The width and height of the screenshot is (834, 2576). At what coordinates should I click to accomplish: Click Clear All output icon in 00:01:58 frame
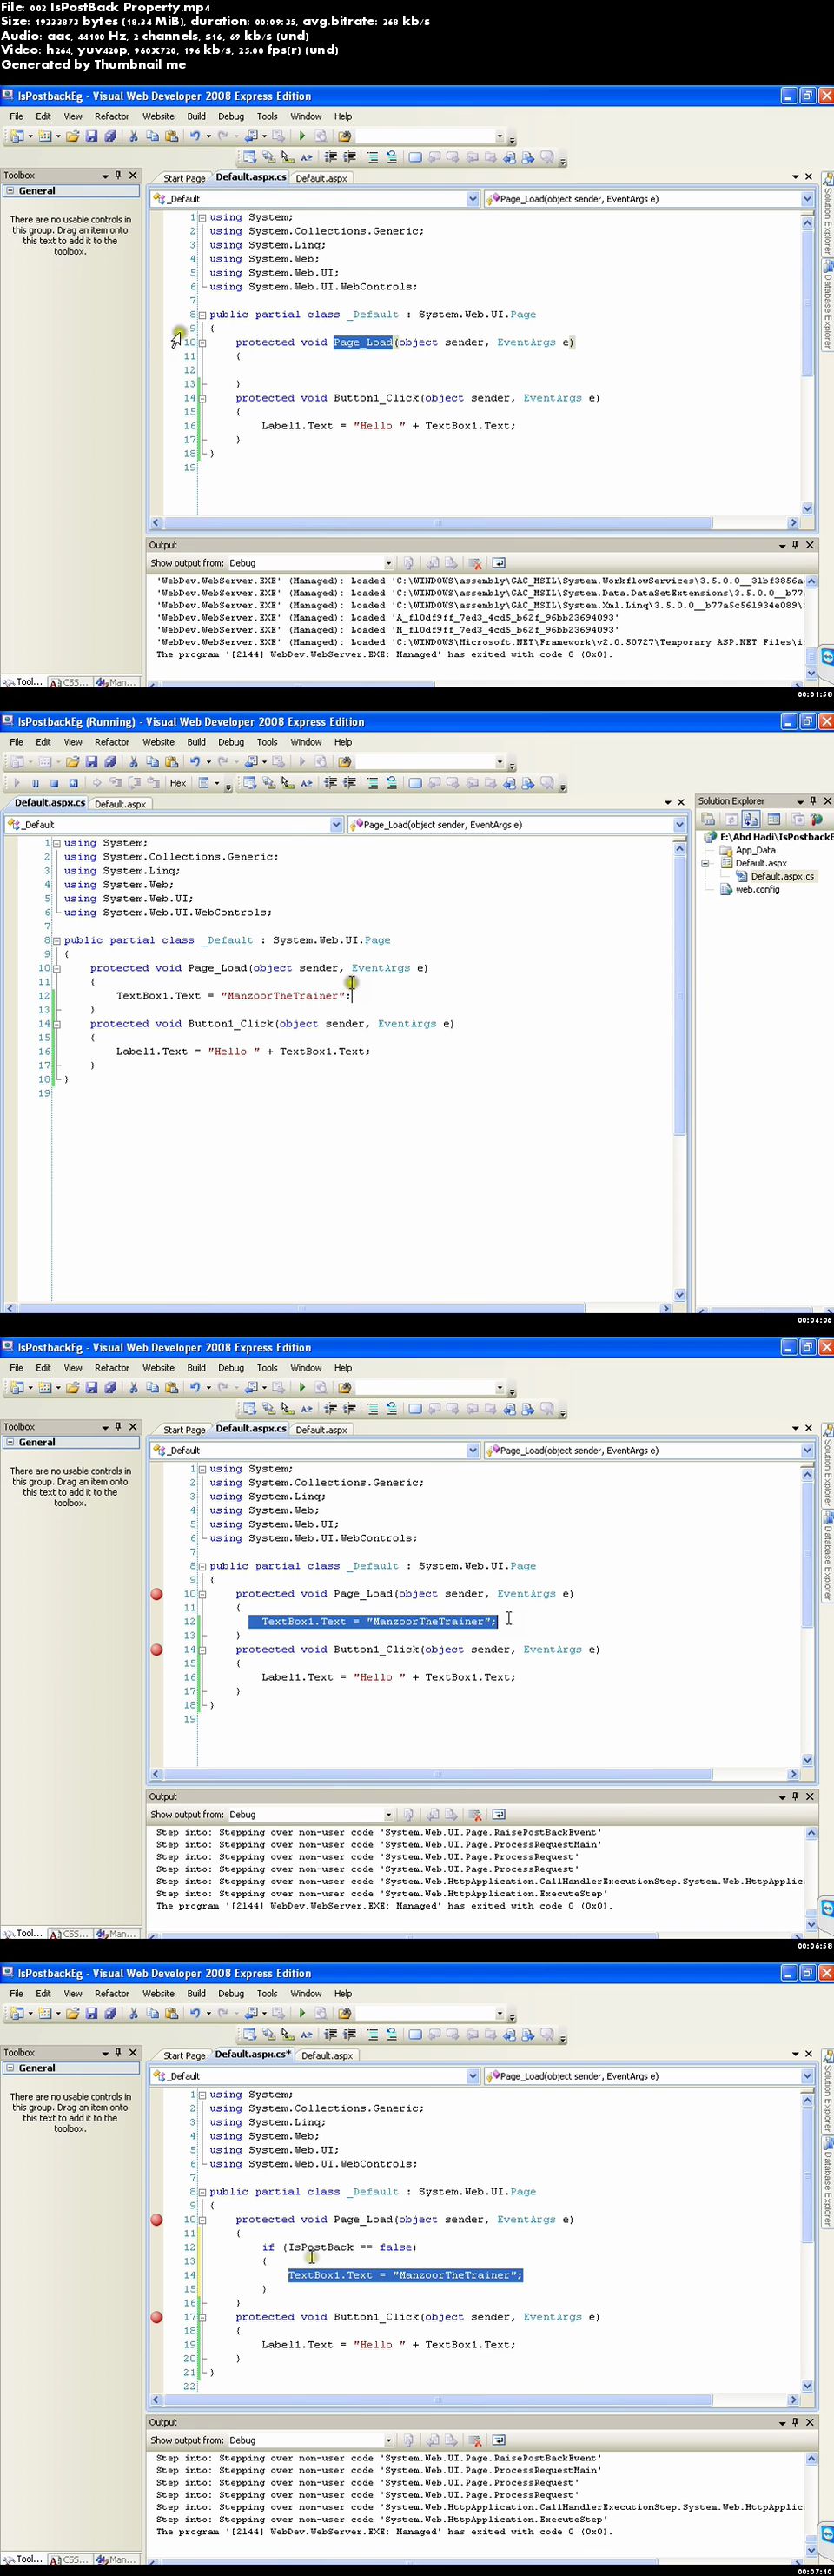[475, 563]
